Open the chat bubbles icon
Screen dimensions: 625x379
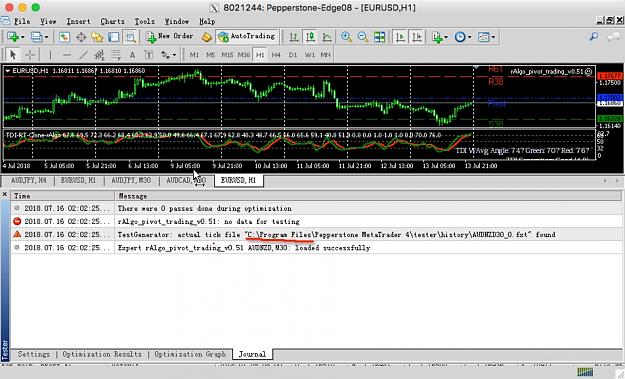click(613, 37)
